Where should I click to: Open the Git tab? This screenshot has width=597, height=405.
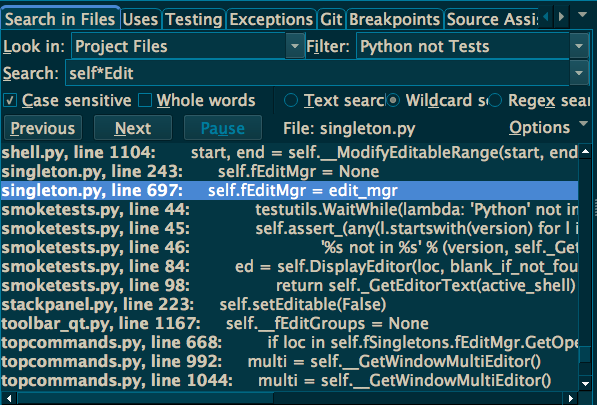pos(331,19)
